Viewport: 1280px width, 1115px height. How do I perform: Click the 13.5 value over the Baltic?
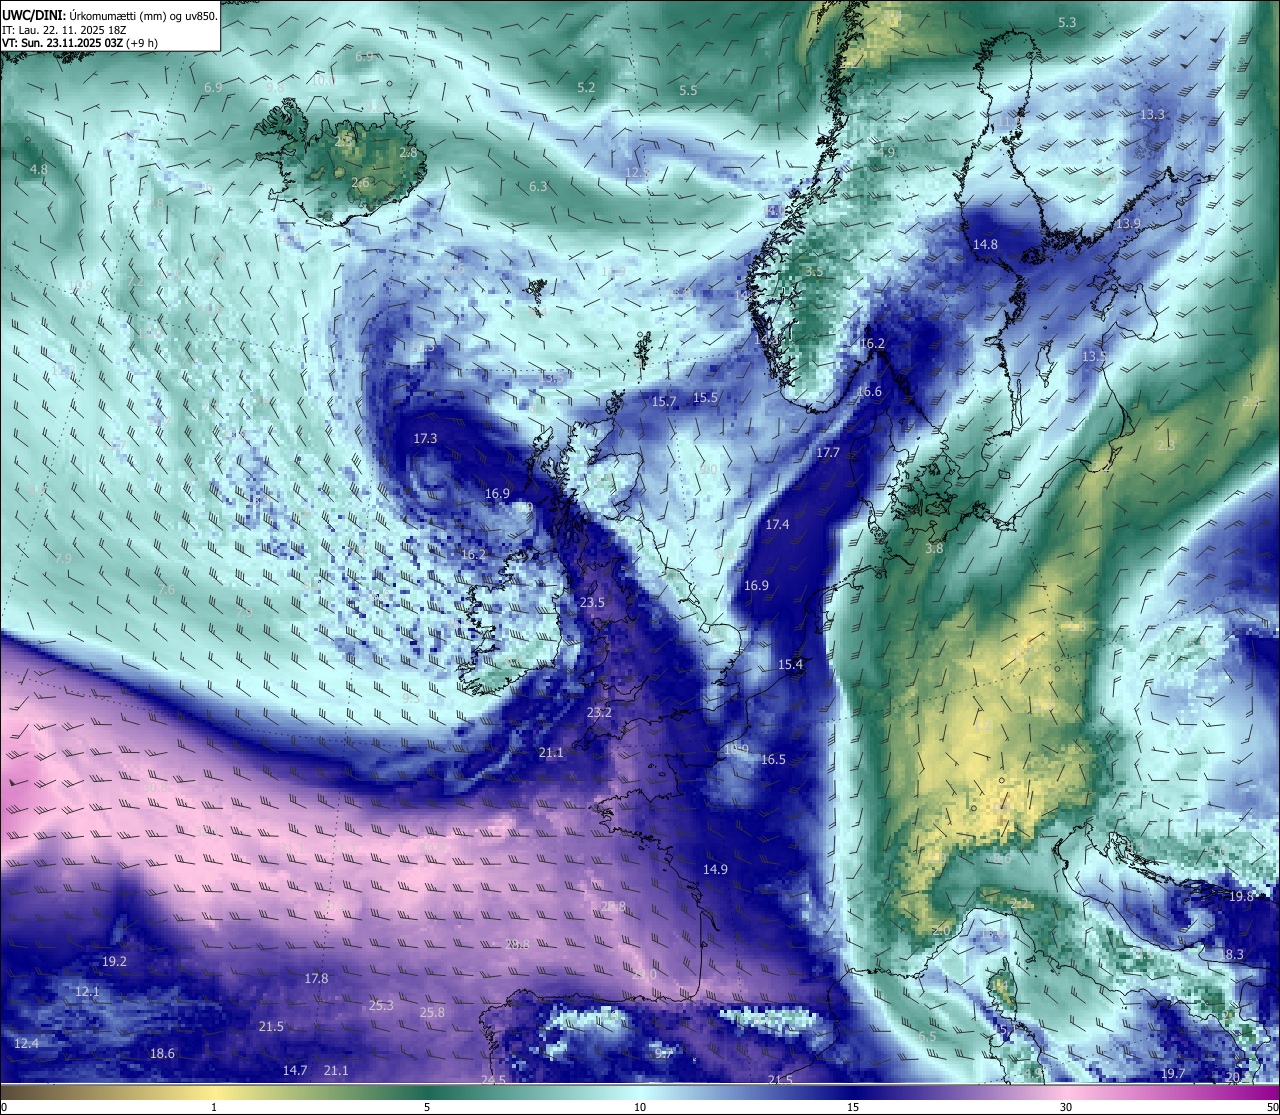pos(1094,357)
